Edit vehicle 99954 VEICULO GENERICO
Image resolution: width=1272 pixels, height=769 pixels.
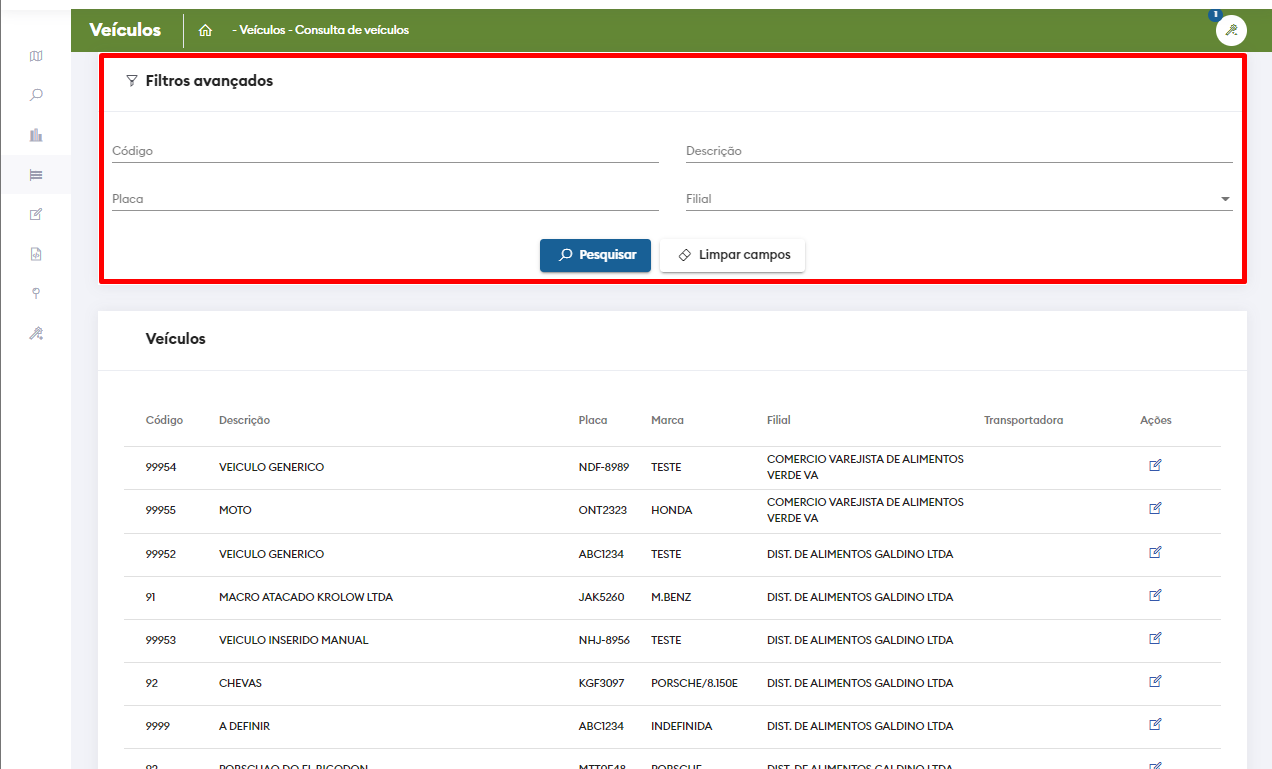click(1155, 466)
